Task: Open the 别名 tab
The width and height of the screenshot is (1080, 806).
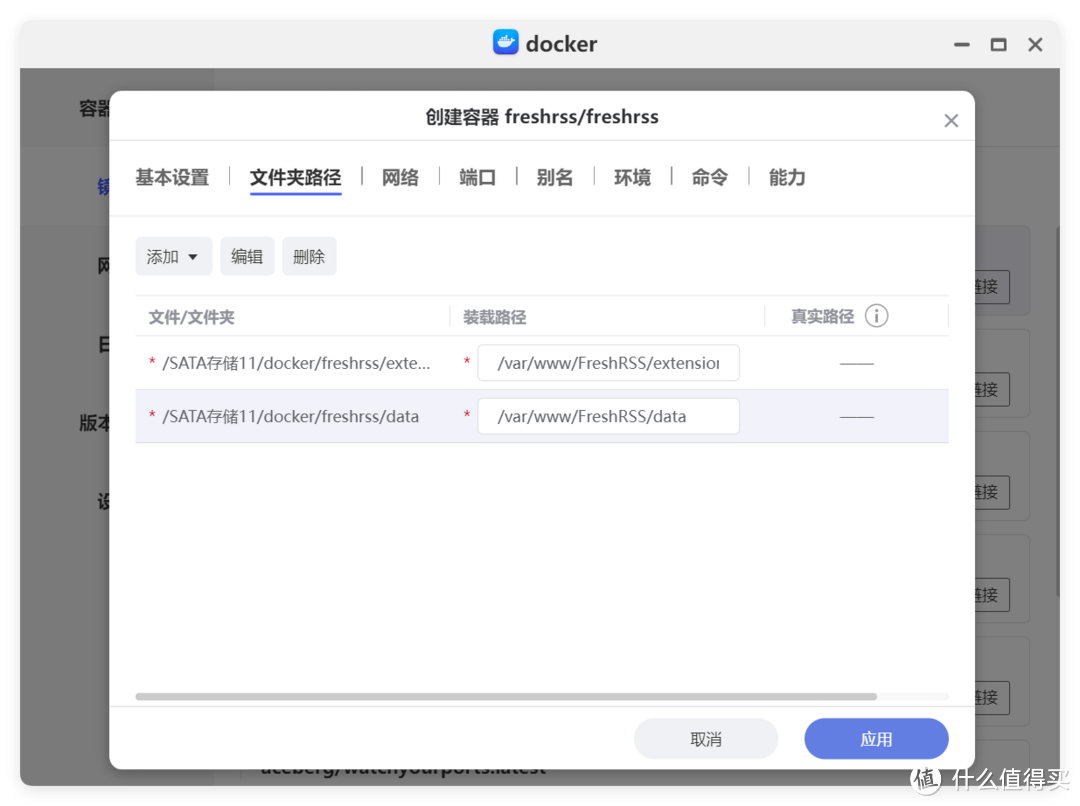Action: [555, 177]
